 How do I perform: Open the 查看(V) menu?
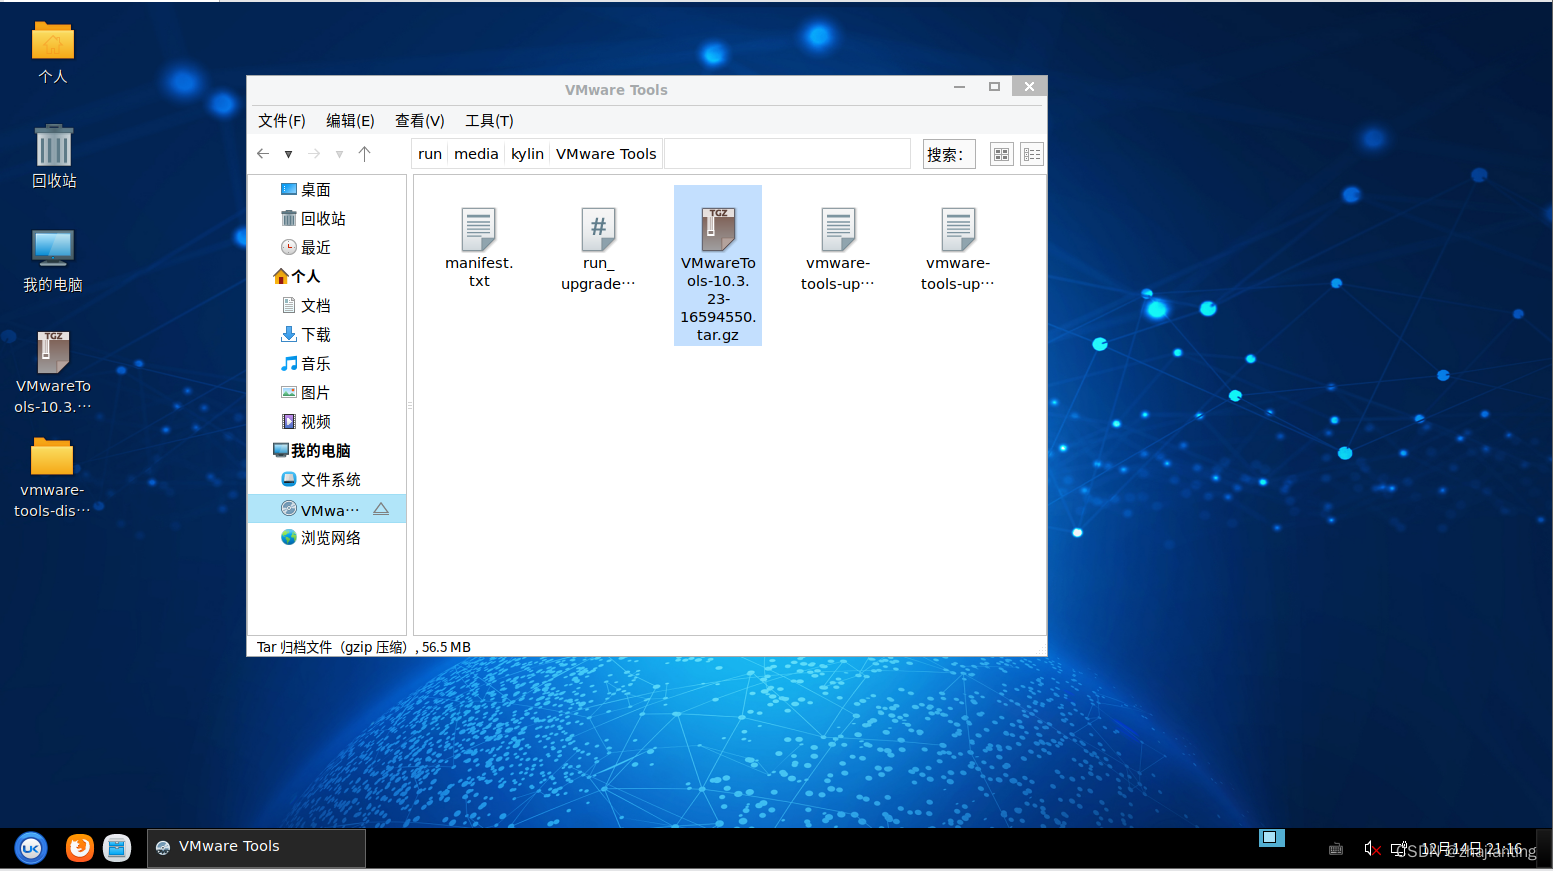point(419,121)
